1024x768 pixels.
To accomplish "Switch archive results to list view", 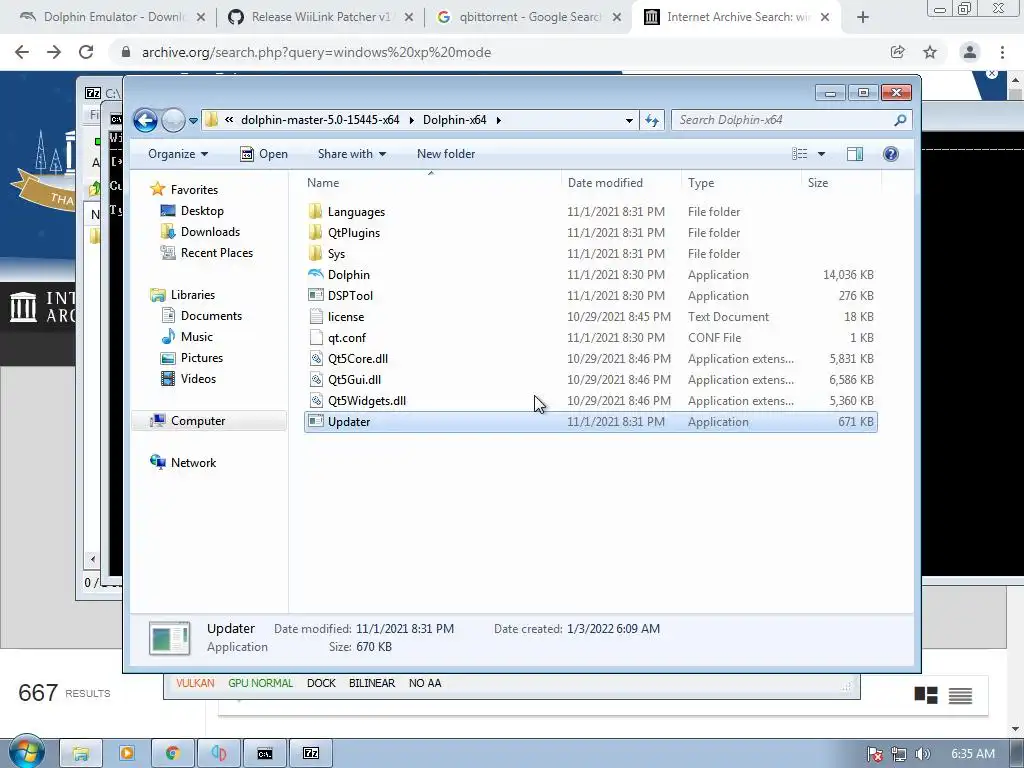I will tap(960, 696).
